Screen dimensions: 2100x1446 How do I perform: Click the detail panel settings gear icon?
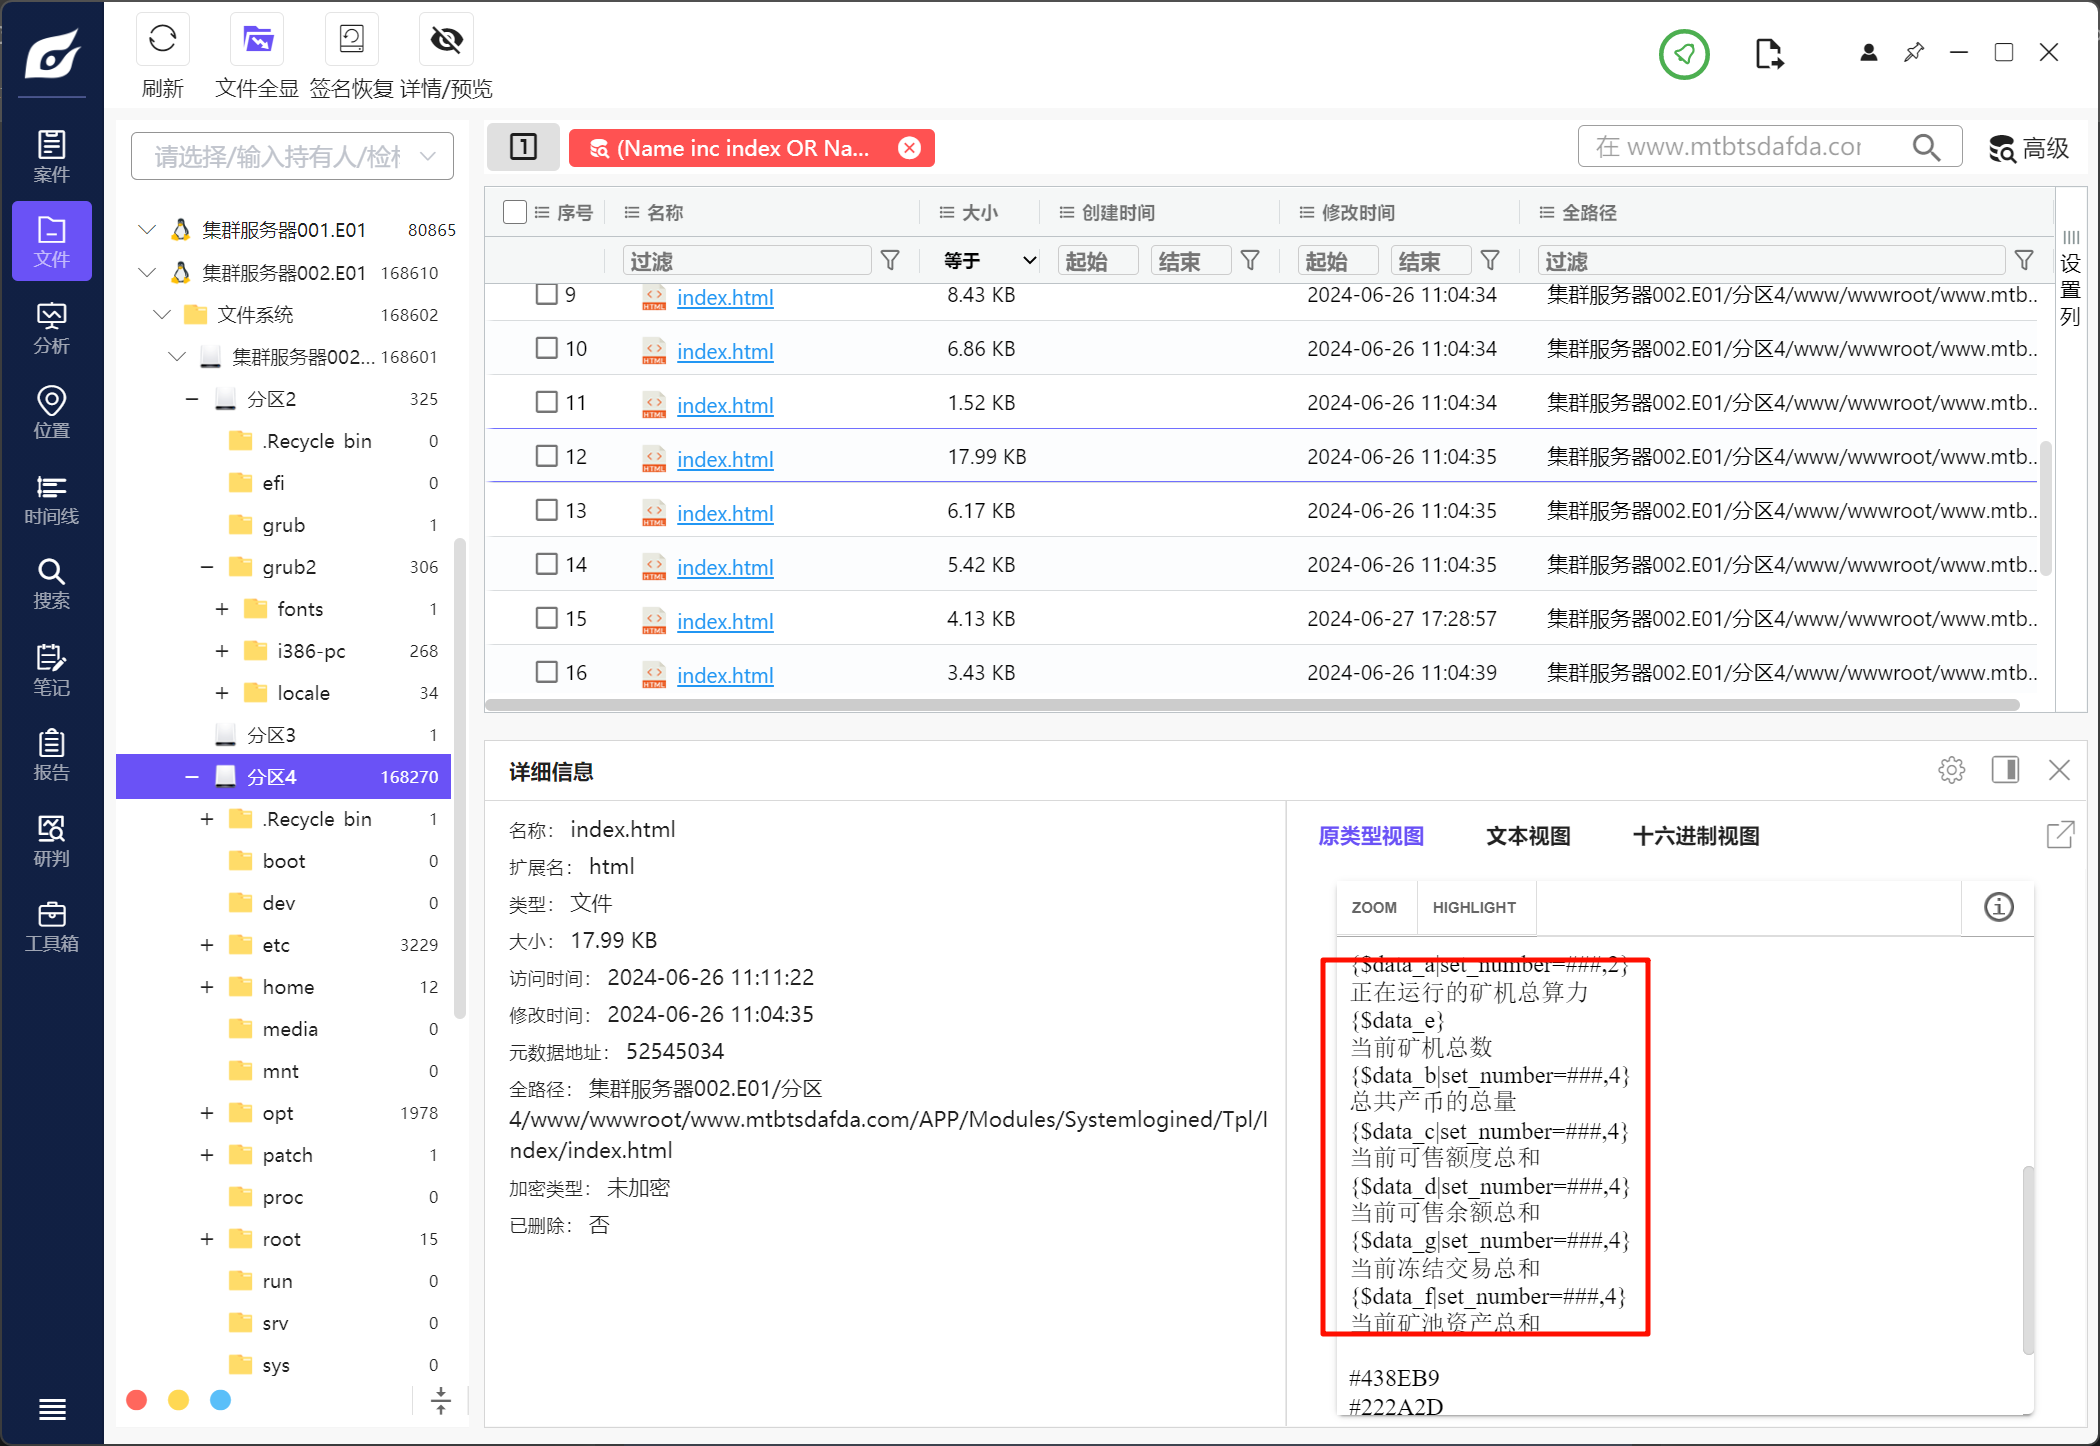click(1951, 770)
